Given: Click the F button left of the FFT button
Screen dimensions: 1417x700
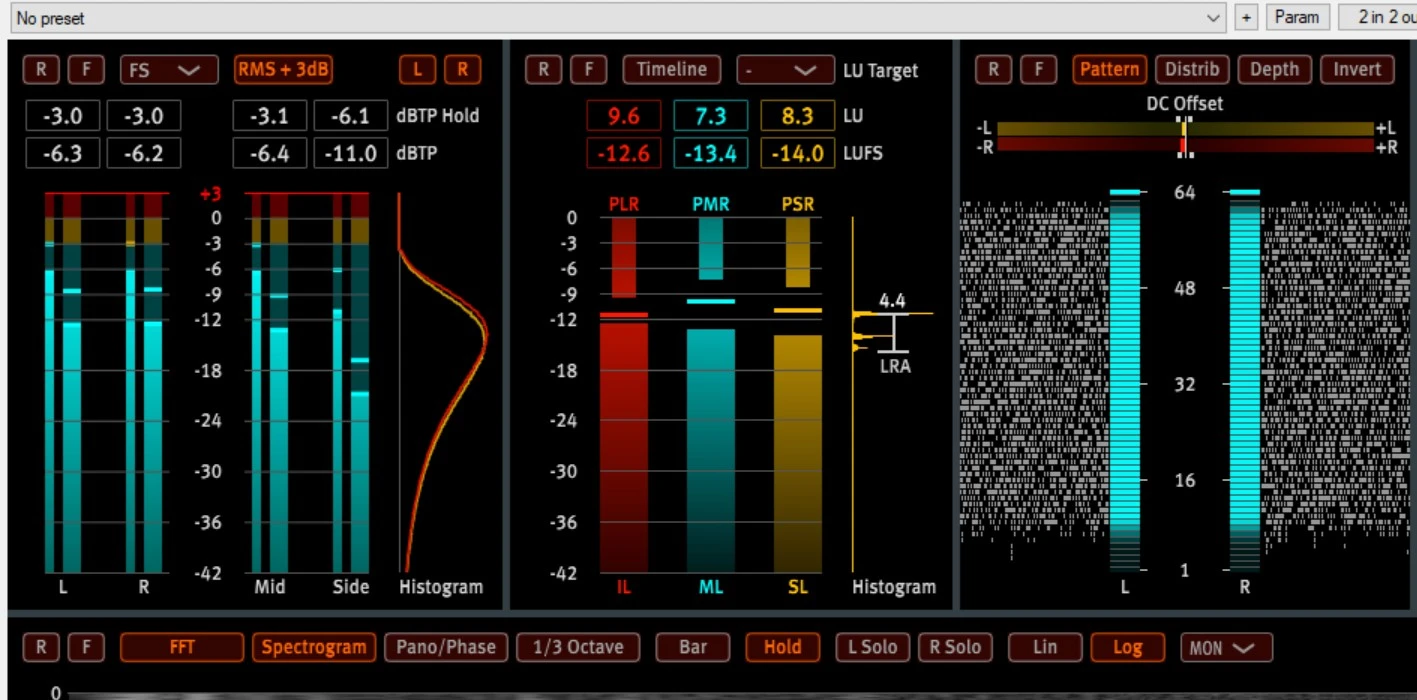Looking at the screenshot, I should click(x=86, y=647).
